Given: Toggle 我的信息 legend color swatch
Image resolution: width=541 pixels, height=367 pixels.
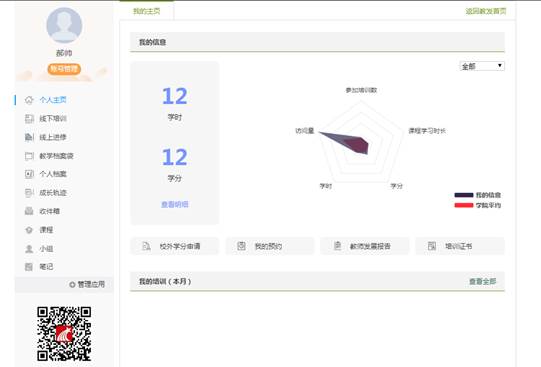Looking at the screenshot, I should [x=464, y=195].
